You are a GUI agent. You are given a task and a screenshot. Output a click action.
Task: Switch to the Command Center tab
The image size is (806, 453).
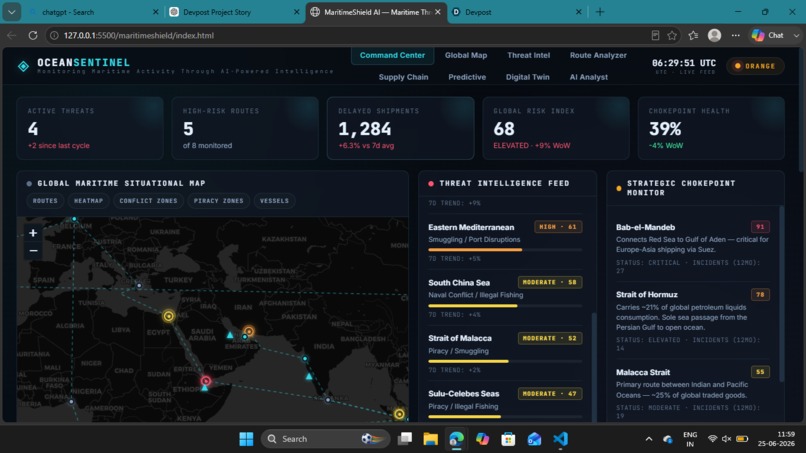click(x=392, y=56)
